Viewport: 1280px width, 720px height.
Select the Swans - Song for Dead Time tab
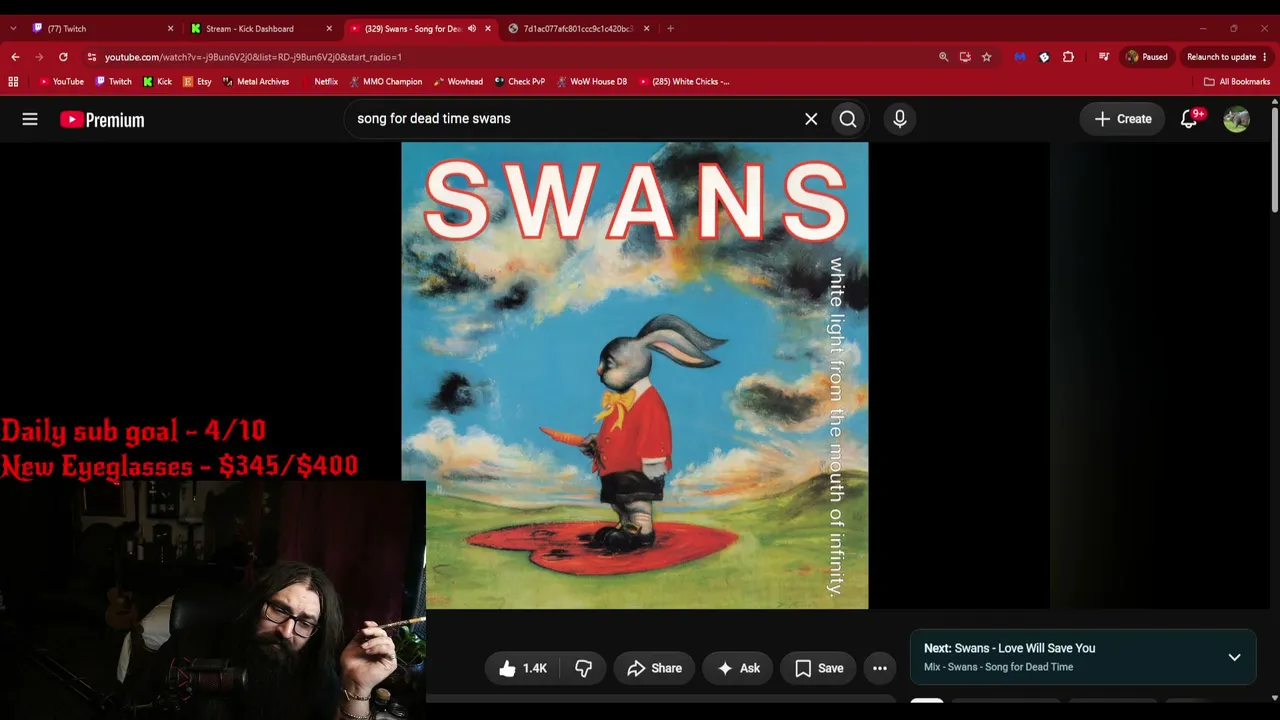click(x=410, y=28)
